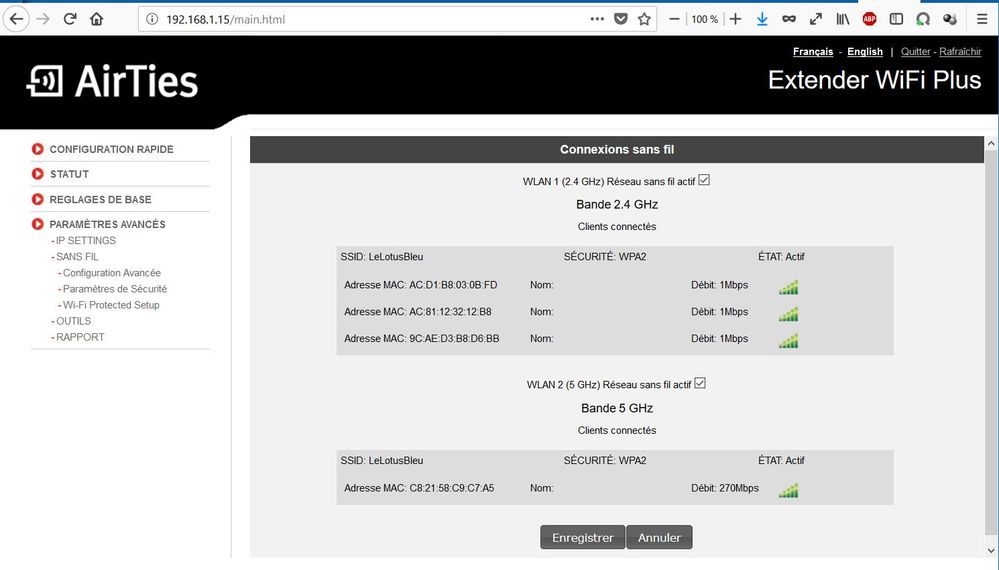
Task: Click the page scrollbar up arrow
Action: pos(991,144)
